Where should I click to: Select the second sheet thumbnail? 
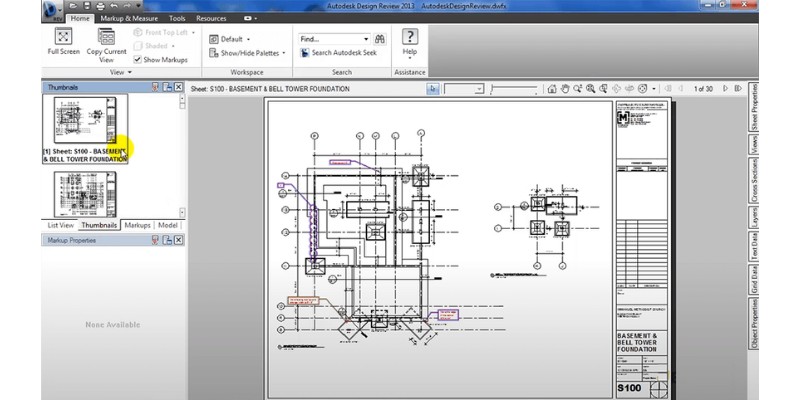coord(85,194)
